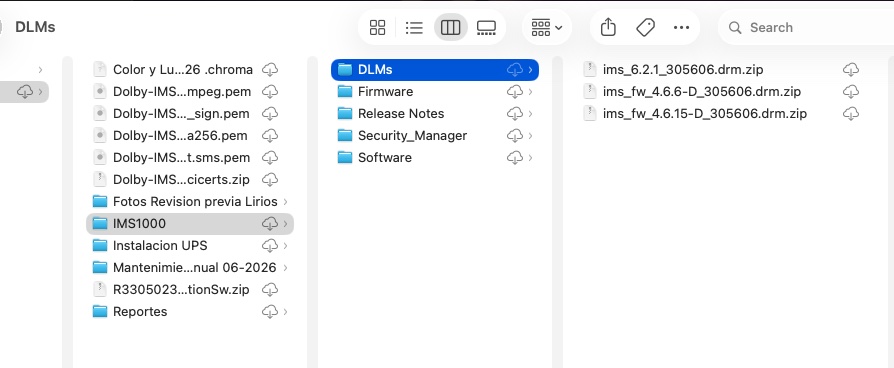The image size is (894, 368).
Task: Download ims_6.2.1_305606.drm.zip via cloud icon
Action: [x=851, y=70]
